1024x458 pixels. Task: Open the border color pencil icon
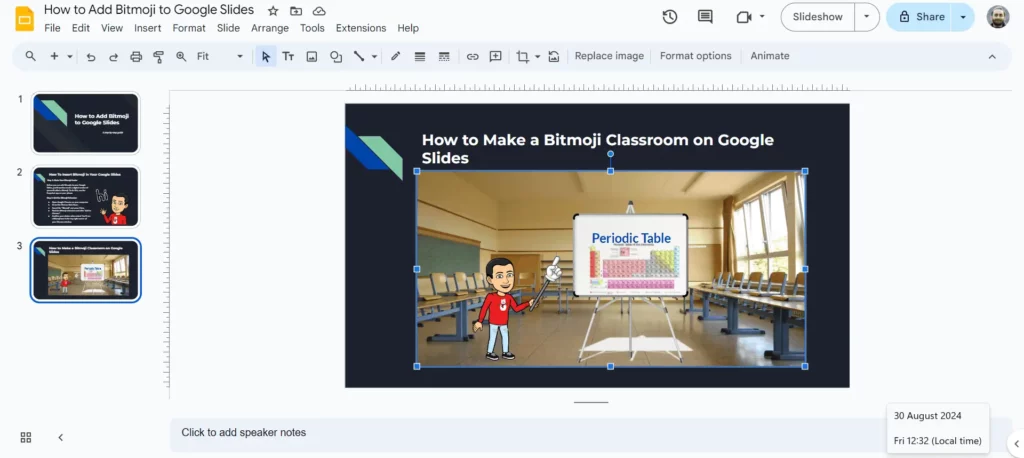click(396, 57)
